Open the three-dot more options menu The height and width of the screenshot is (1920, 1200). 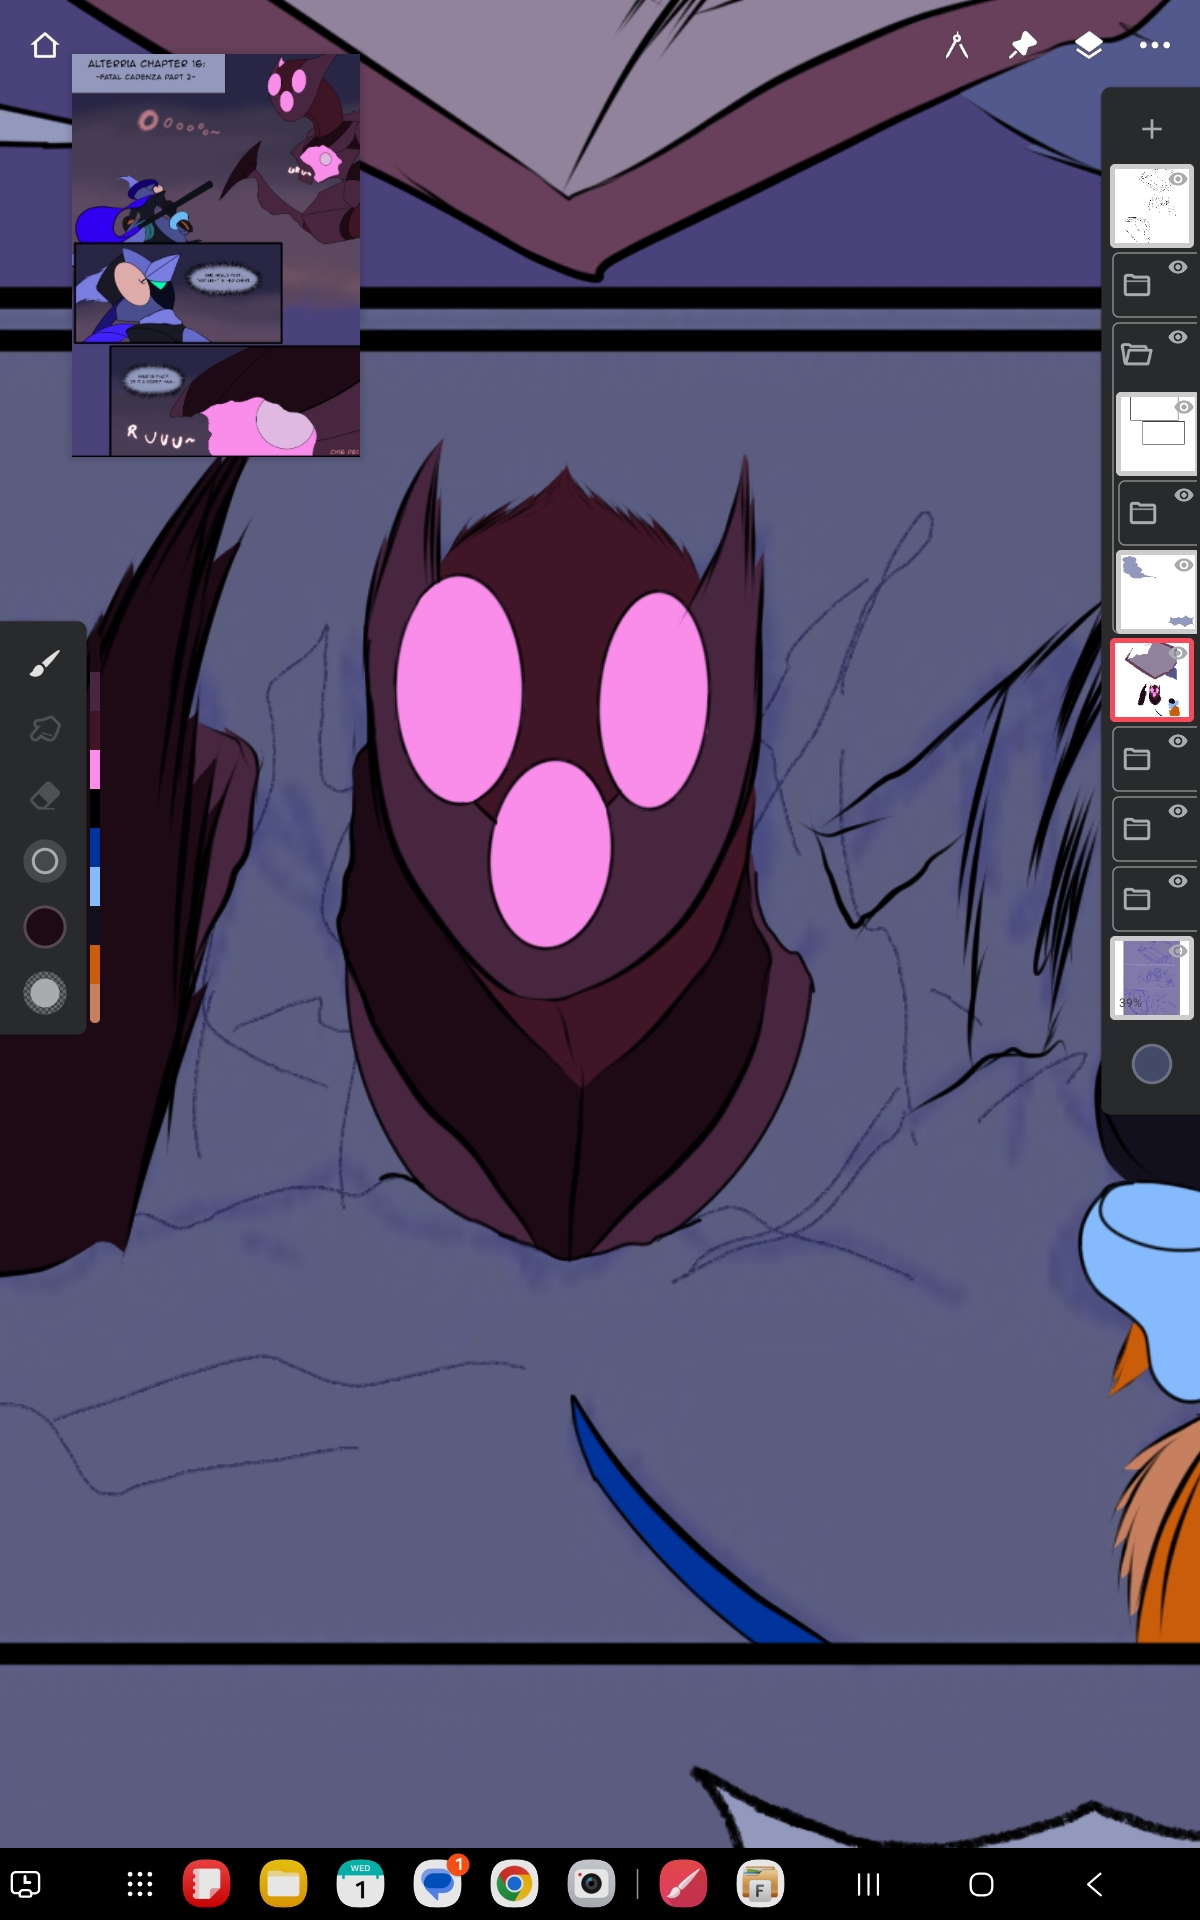[1154, 45]
